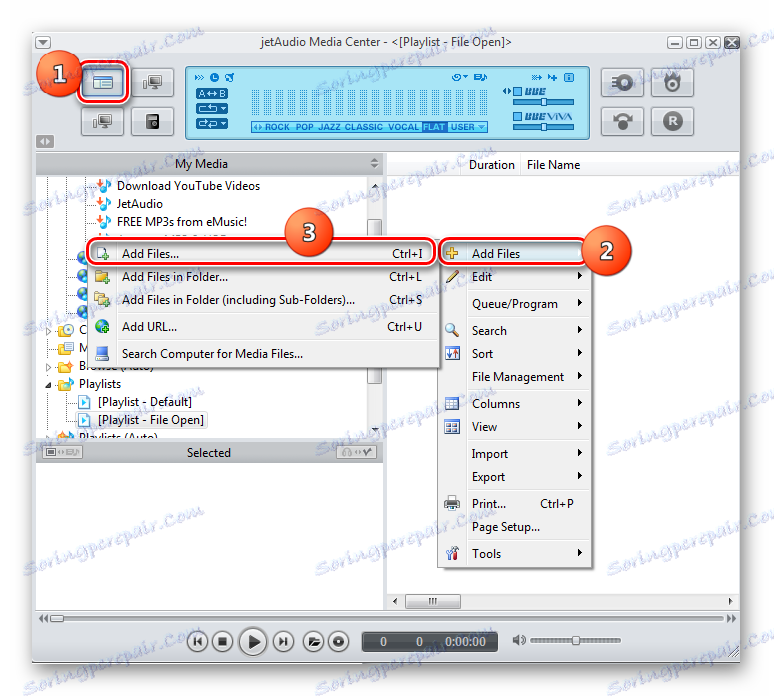Skip to the previous track
Viewport: 774px width, 696px height.
[197, 642]
